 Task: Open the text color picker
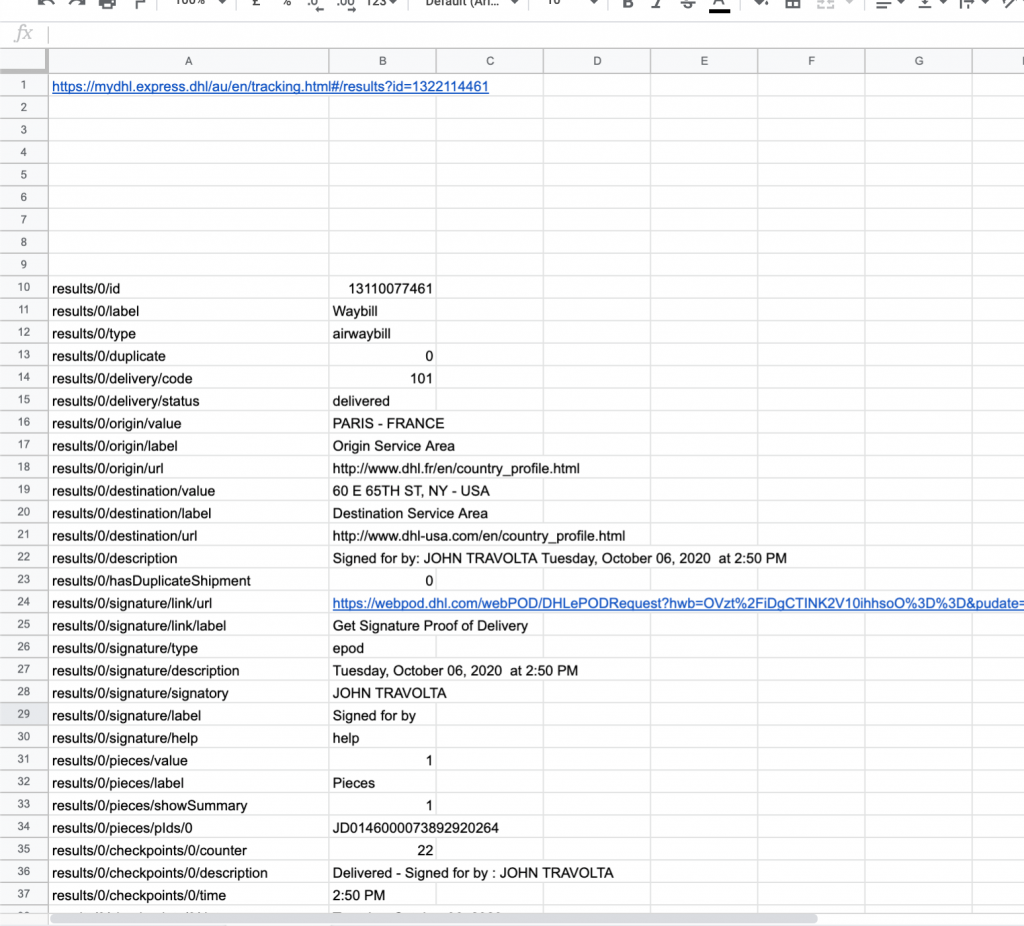[x=718, y=4]
